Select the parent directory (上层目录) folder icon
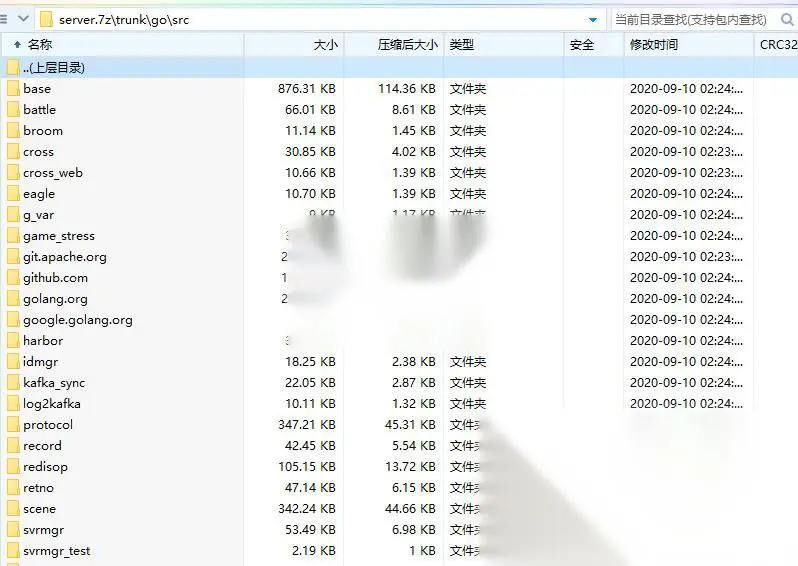 click(14, 68)
